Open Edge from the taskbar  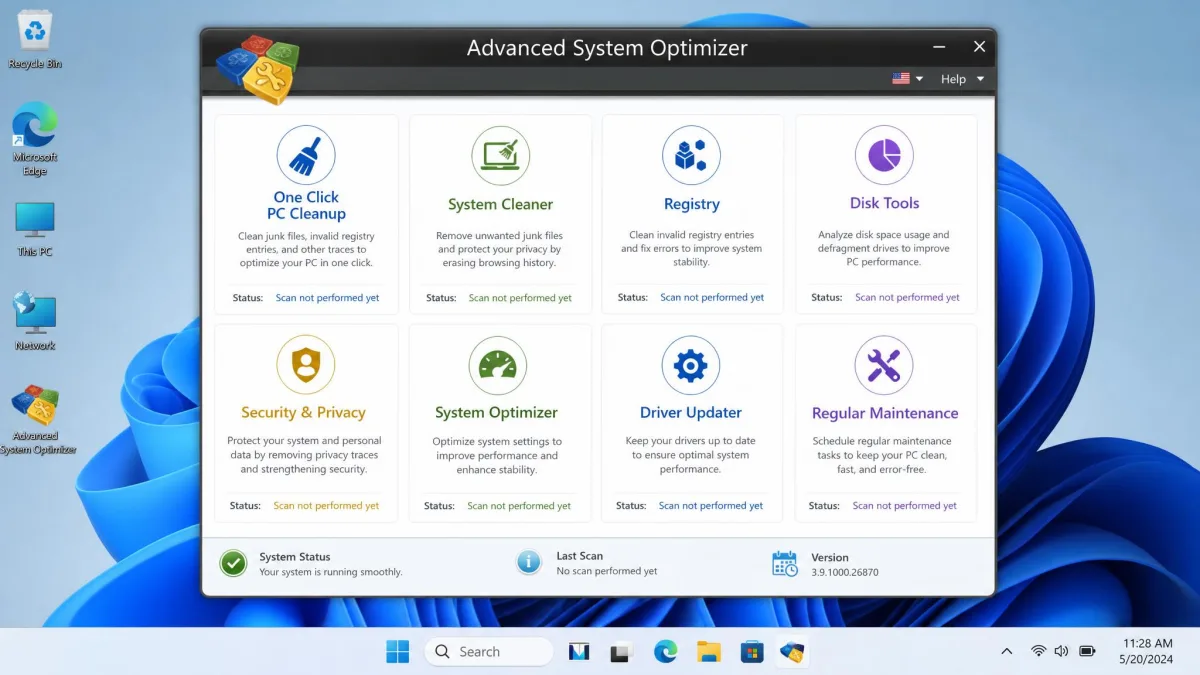pos(665,652)
